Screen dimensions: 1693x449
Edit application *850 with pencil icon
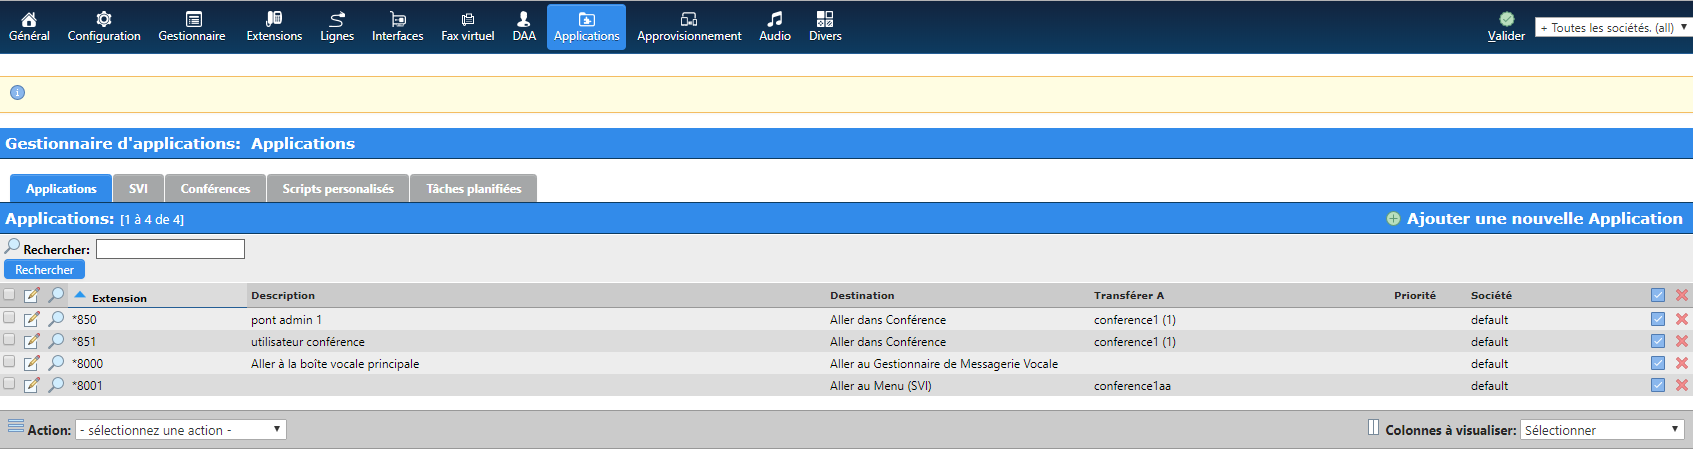click(x=32, y=319)
